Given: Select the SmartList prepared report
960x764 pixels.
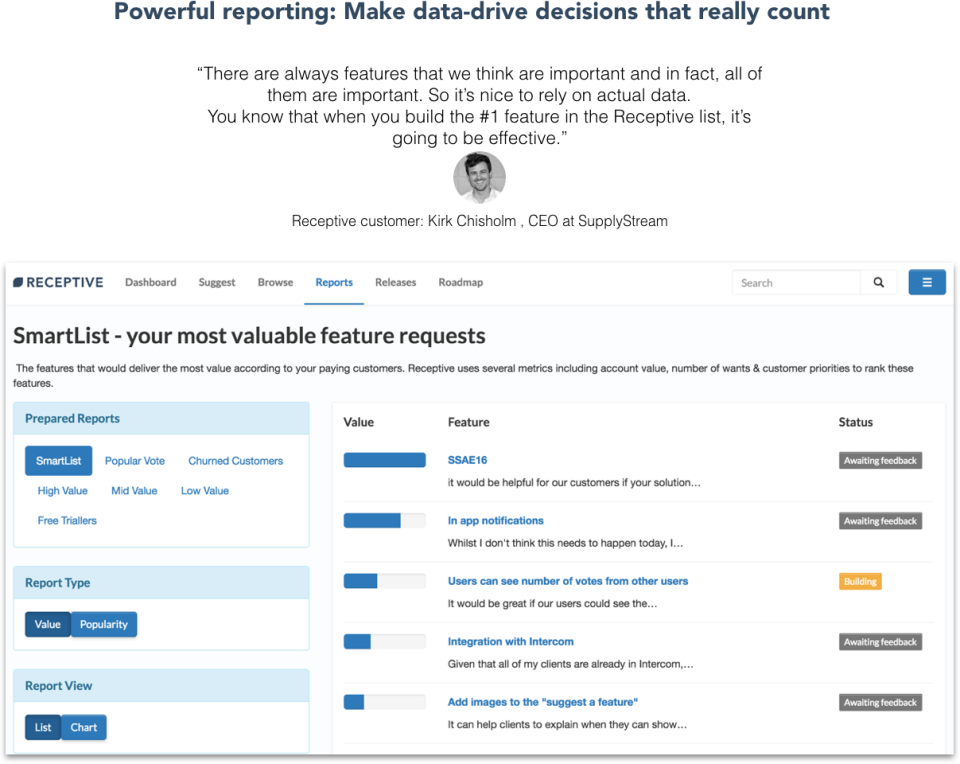Looking at the screenshot, I should [59, 461].
